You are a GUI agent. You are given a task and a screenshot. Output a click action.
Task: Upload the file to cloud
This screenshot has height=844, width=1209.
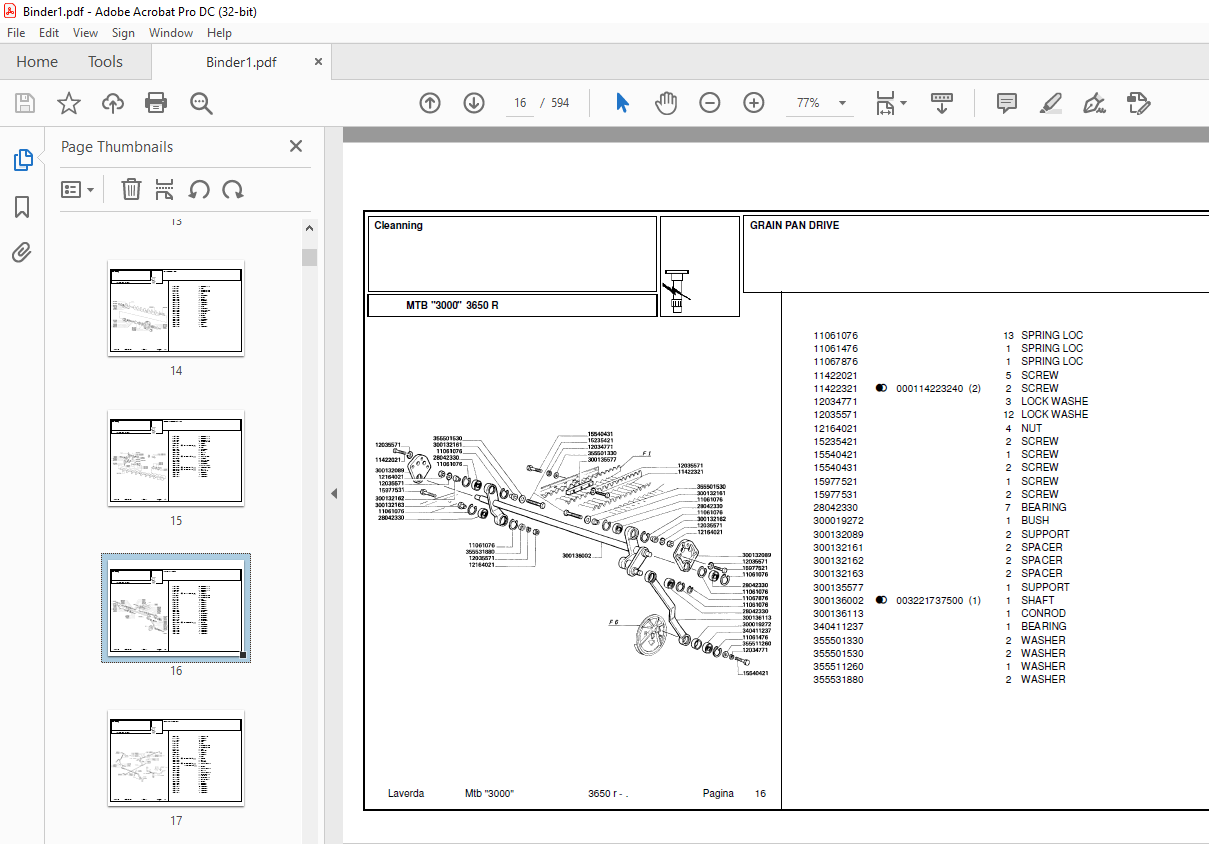113,103
